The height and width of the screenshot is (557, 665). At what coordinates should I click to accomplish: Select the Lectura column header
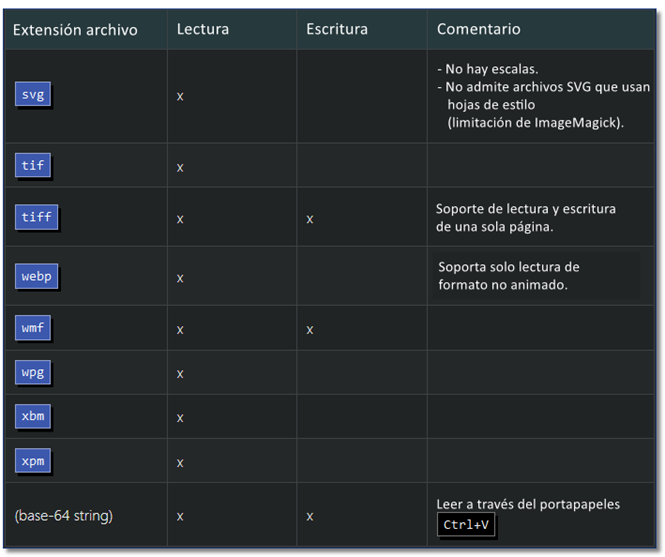point(203,29)
